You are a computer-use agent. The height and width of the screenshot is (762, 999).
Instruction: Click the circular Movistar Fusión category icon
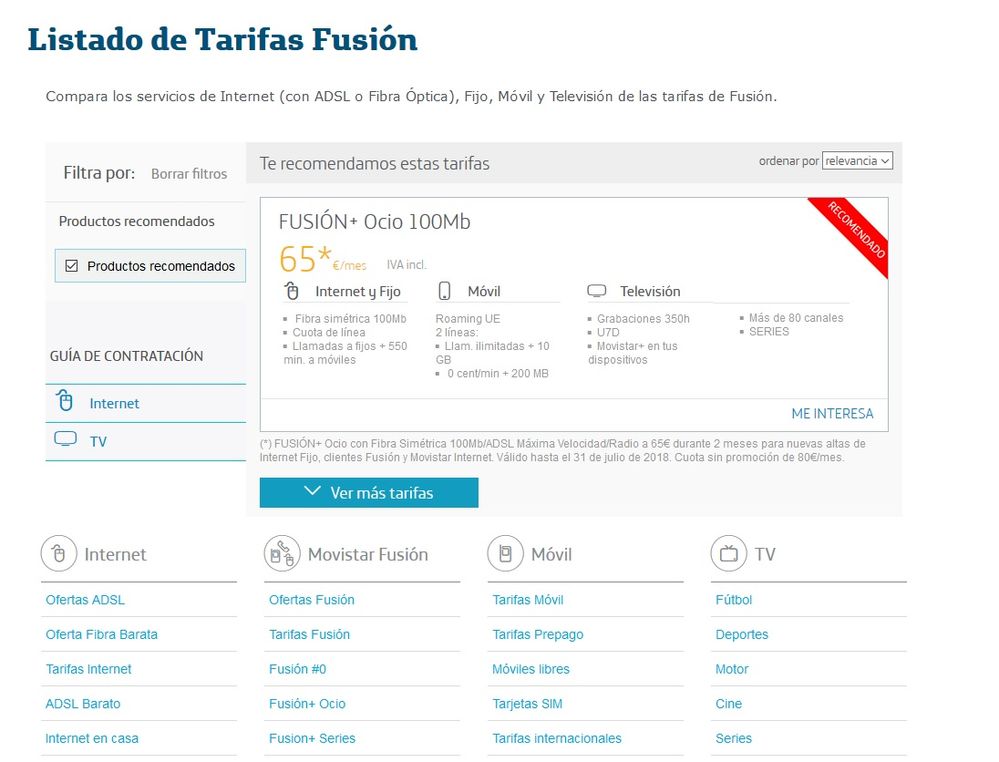click(x=282, y=553)
